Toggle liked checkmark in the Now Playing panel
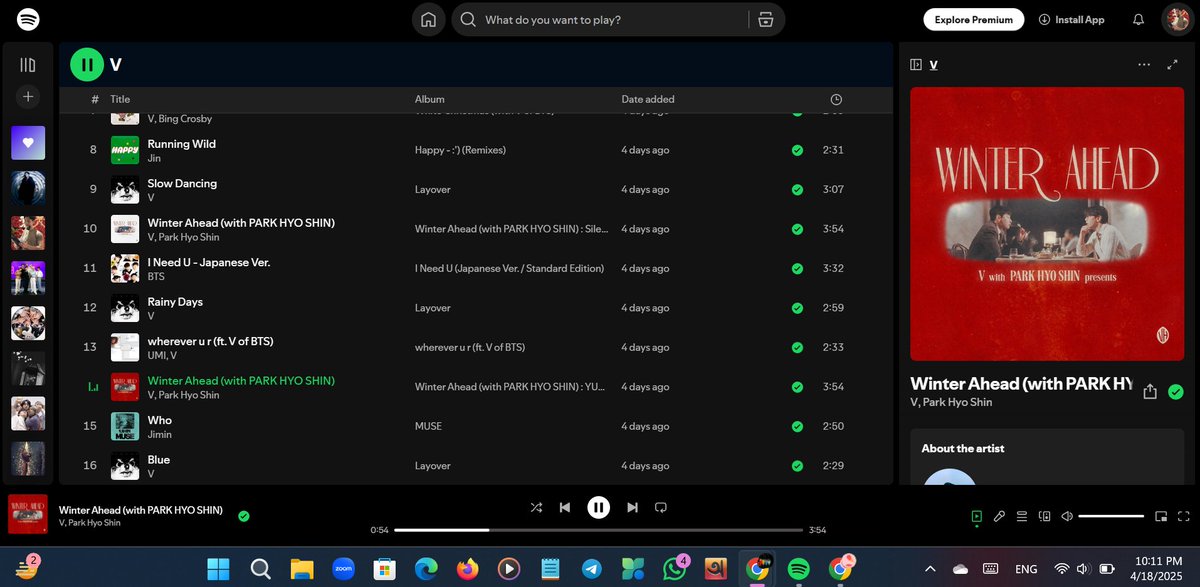This screenshot has width=1200, height=587. click(1176, 392)
